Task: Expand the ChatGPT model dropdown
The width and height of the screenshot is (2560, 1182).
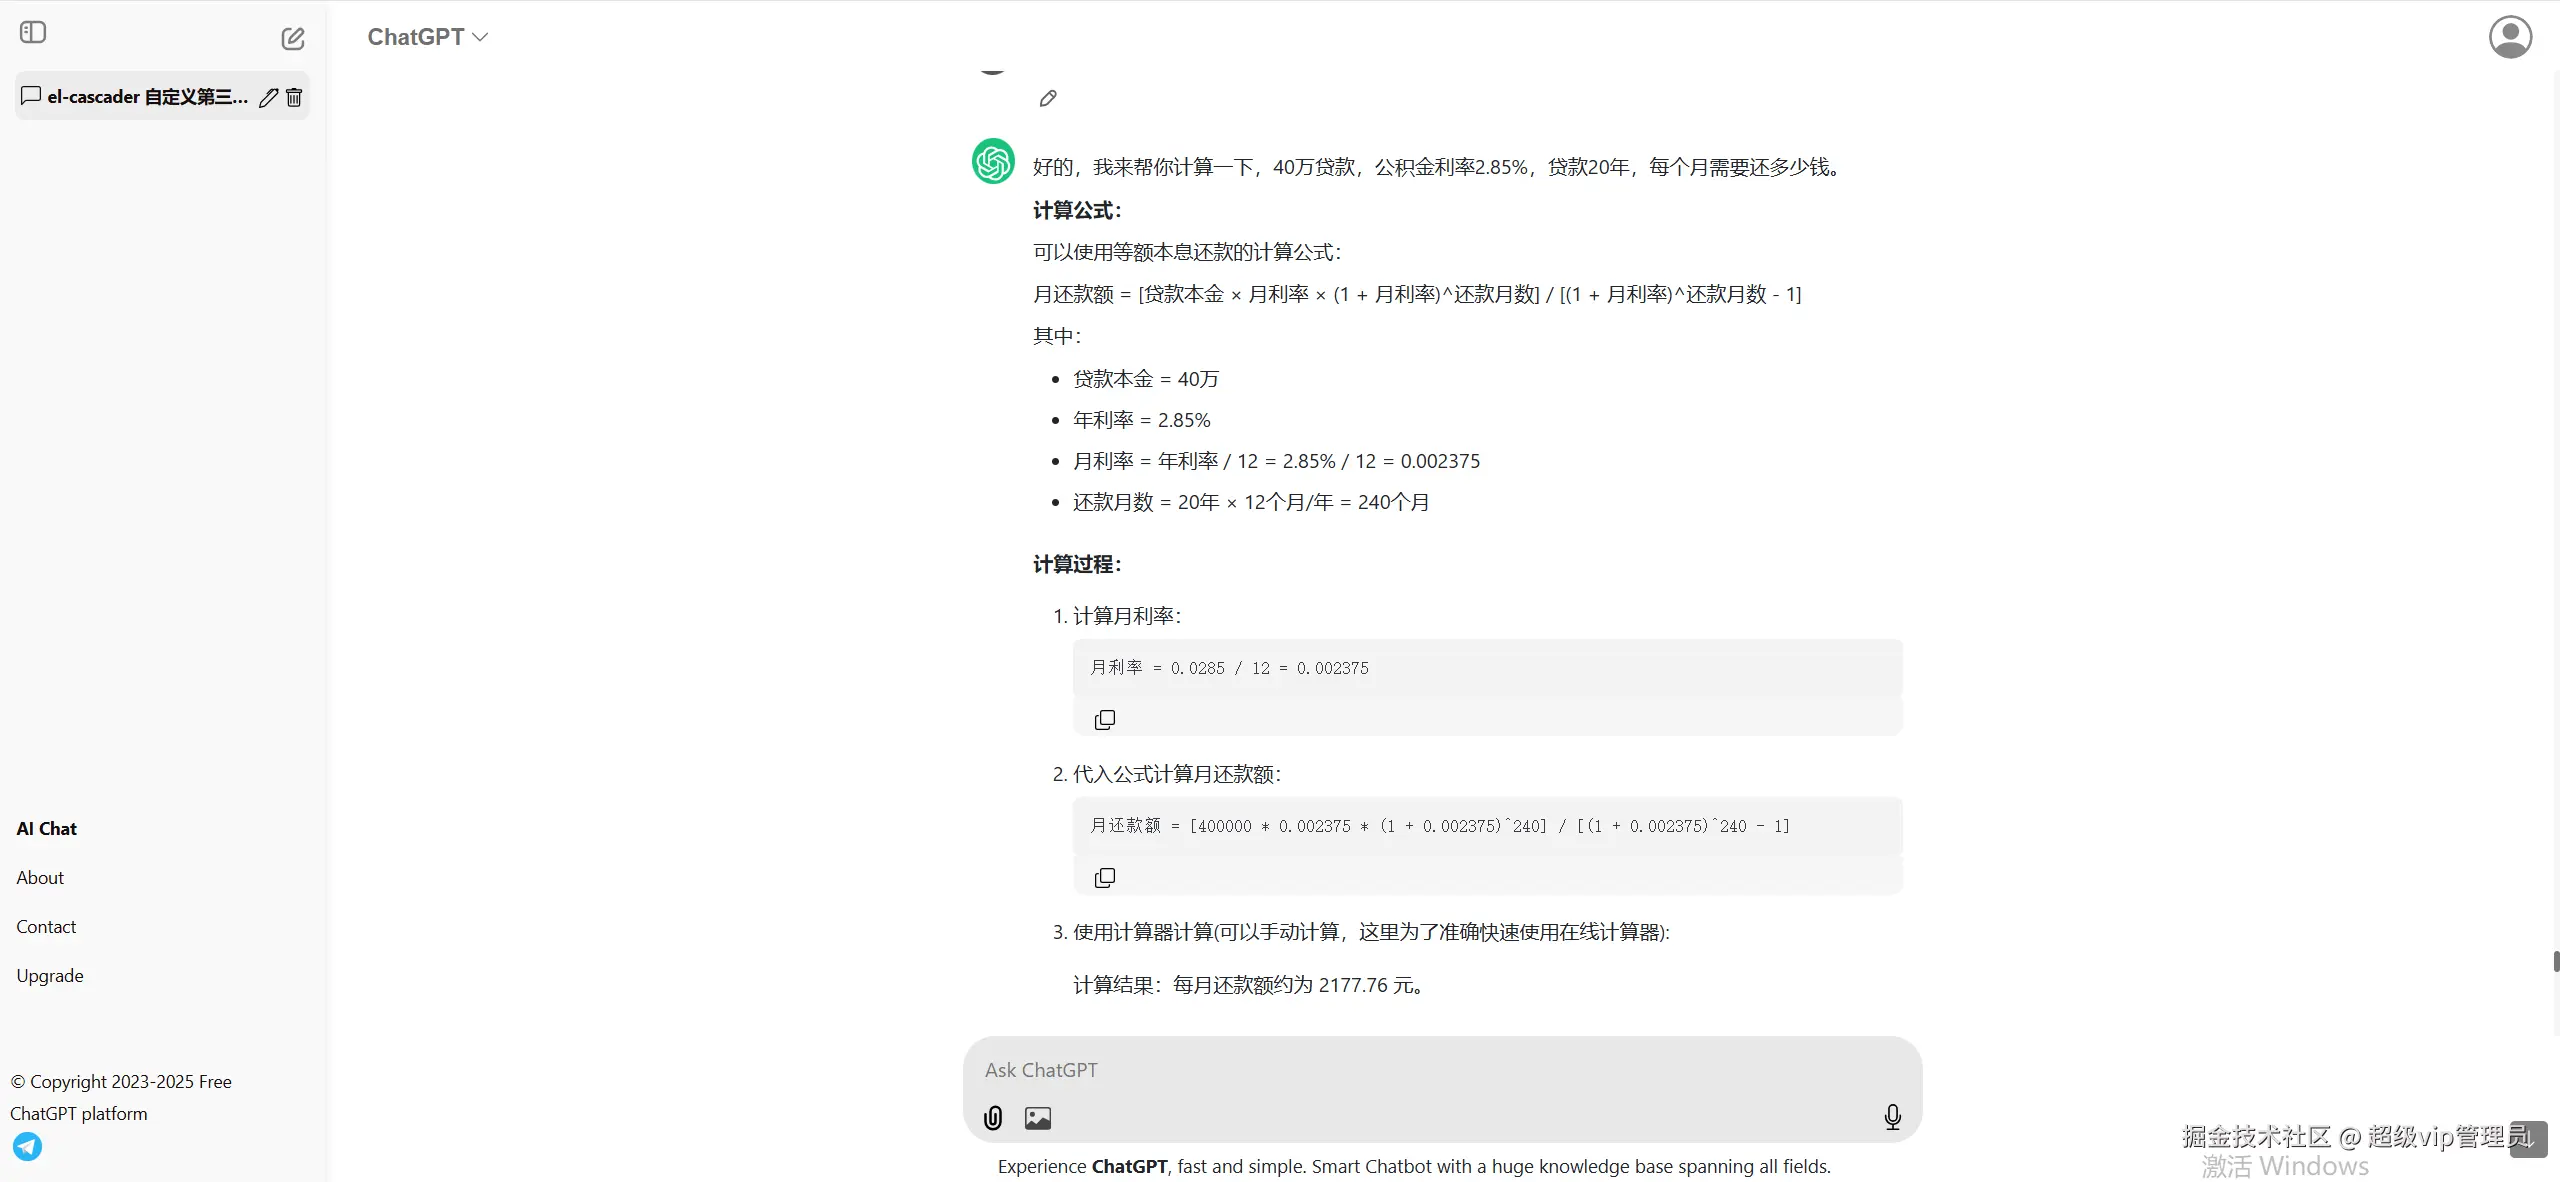Action: [427, 37]
